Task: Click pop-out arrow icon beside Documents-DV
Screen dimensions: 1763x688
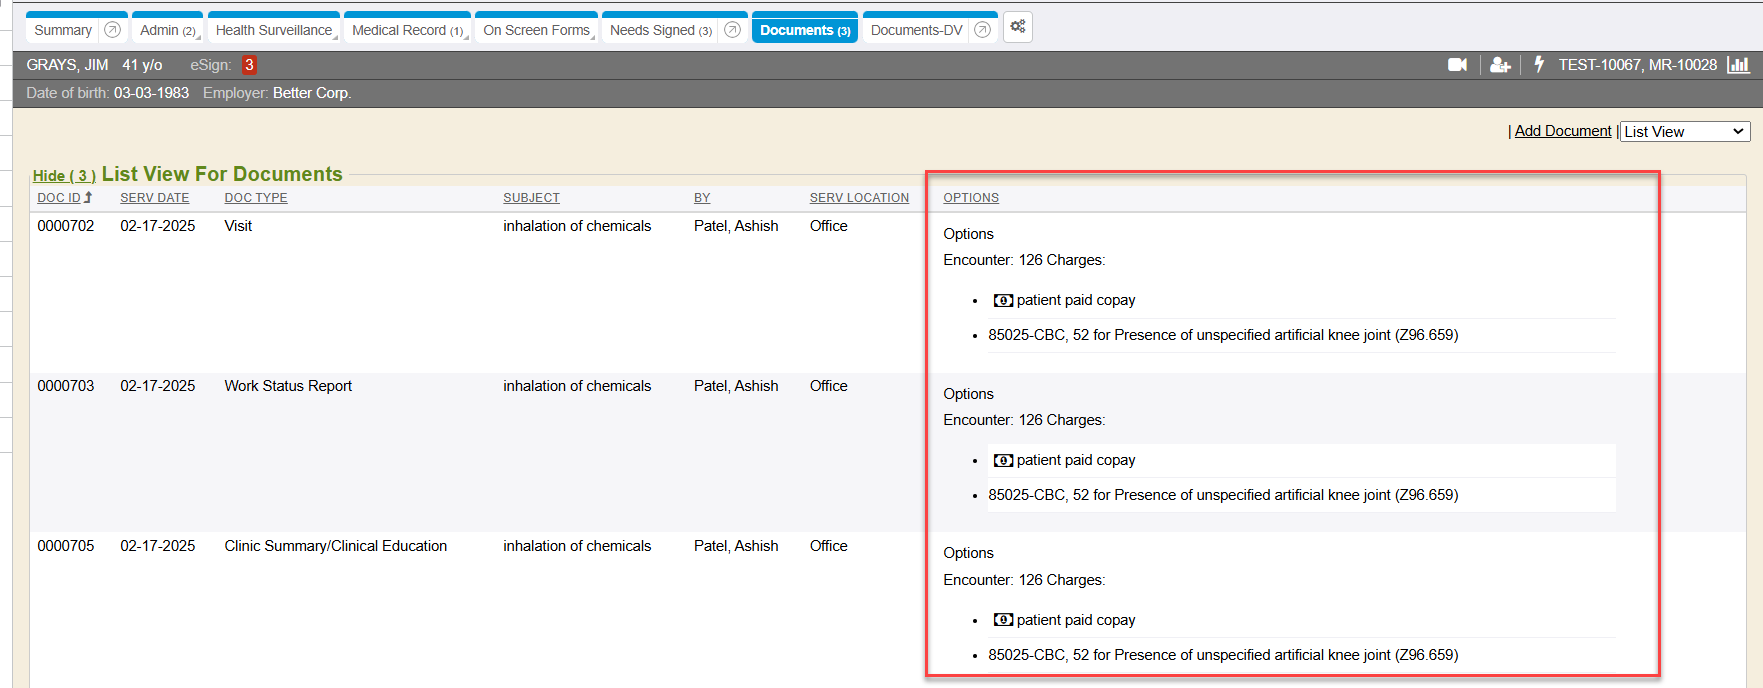Action: click(x=982, y=30)
